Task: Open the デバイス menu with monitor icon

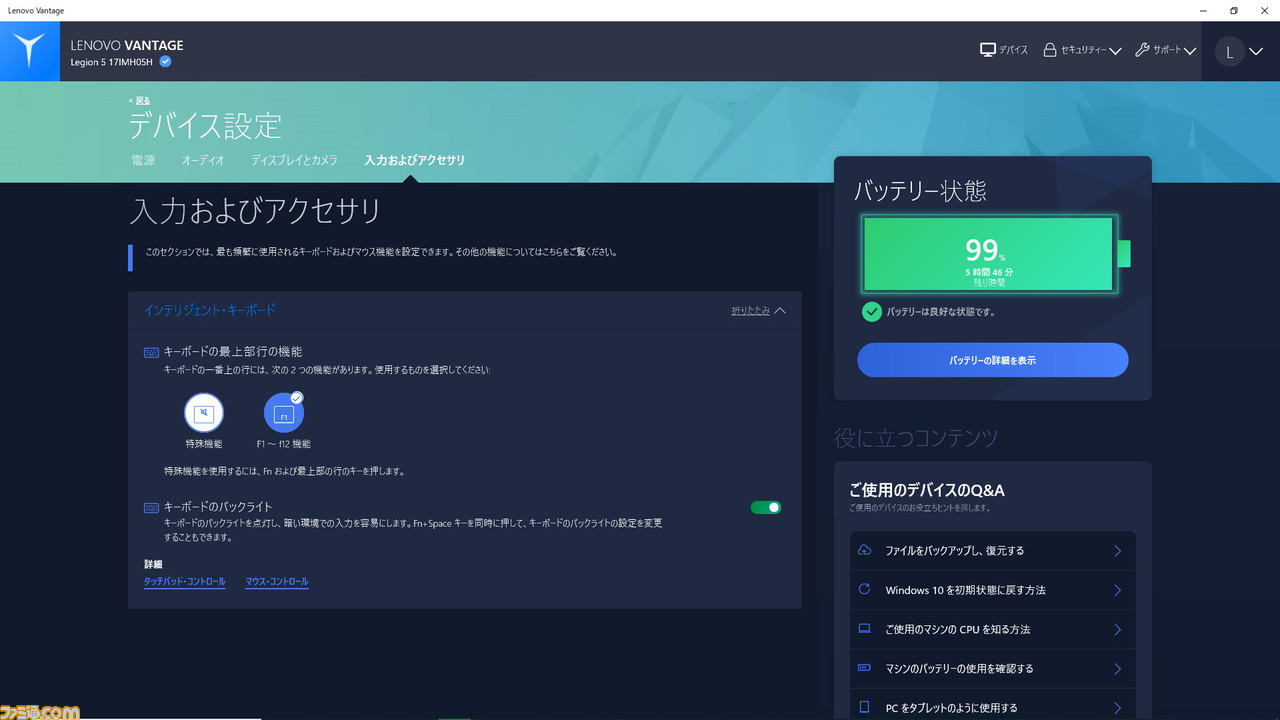Action: coord(1004,50)
